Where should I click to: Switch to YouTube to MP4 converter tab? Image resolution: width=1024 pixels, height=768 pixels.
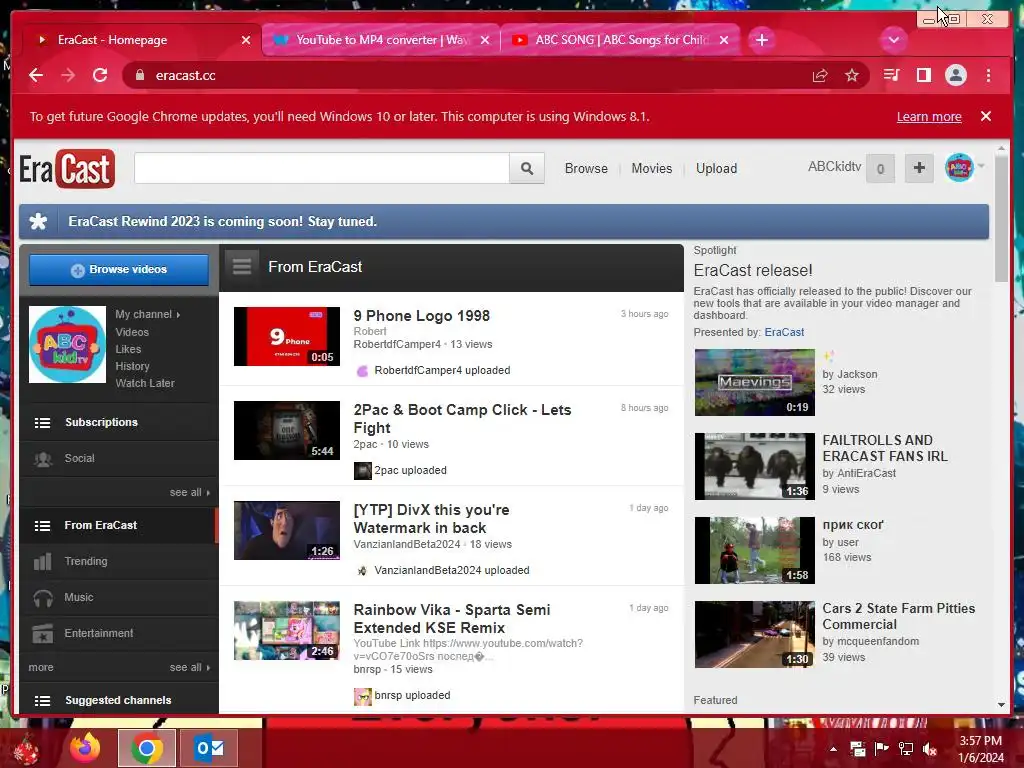382,40
